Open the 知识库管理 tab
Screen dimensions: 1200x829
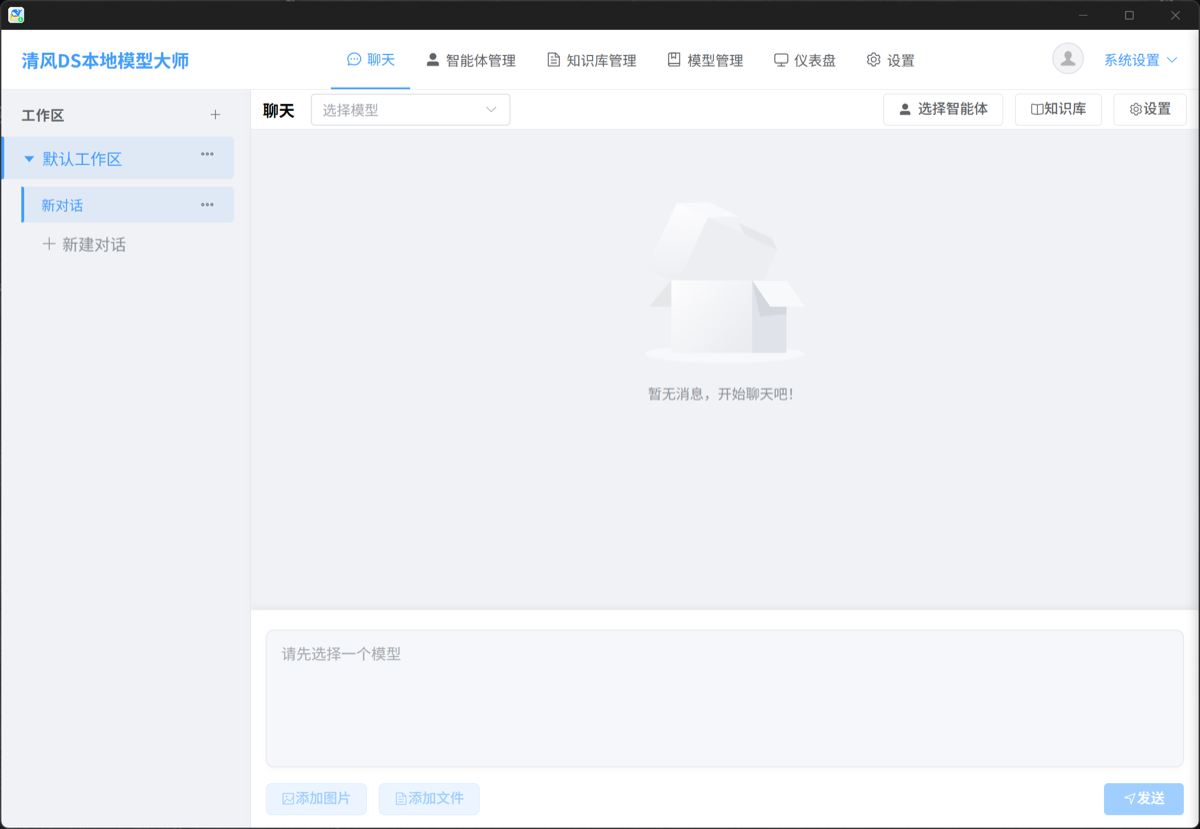click(x=591, y=60)
